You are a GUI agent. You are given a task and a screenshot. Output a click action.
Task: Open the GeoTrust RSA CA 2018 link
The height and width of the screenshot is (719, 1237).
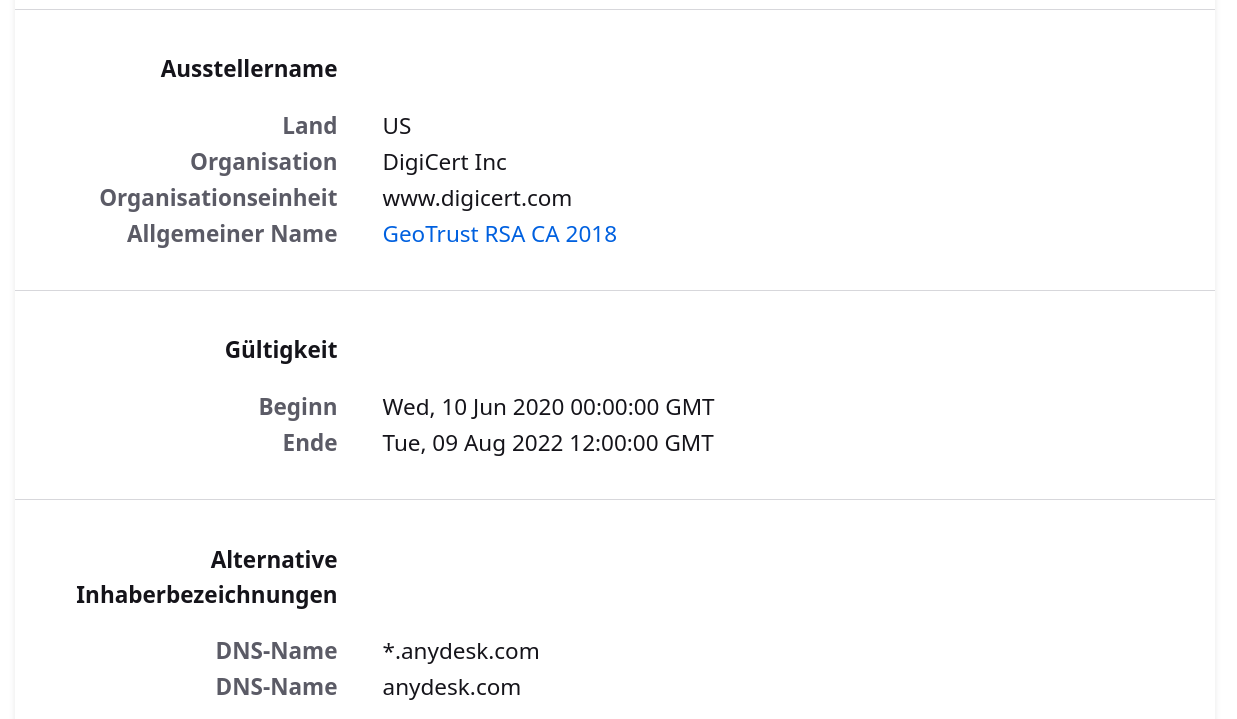point(499,234)
